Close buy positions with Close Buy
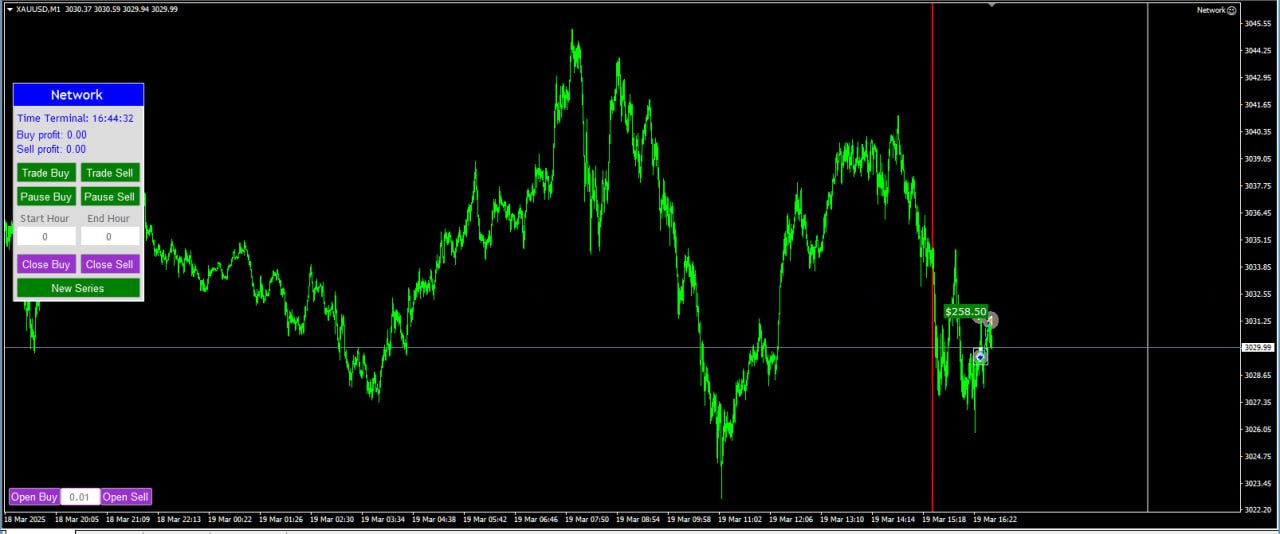Image resolution: width=1280 pixels, height=534 pixels. [x=46, y=264]
